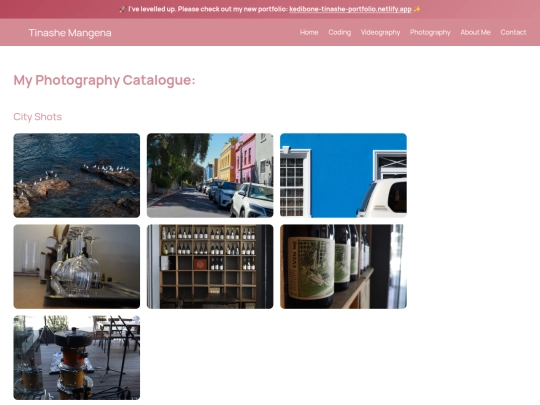Screen dimensions: 540x405
Task: Open the kedibone-tinashe-portfolio.netlify.app link
Action: tap(350, 9)
